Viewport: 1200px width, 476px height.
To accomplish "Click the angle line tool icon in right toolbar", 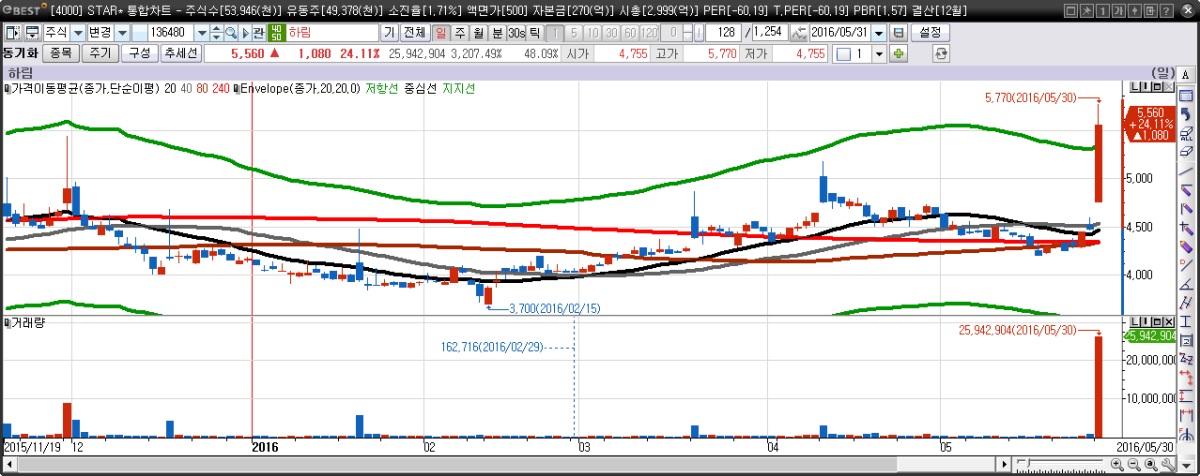I will 1185,282.
